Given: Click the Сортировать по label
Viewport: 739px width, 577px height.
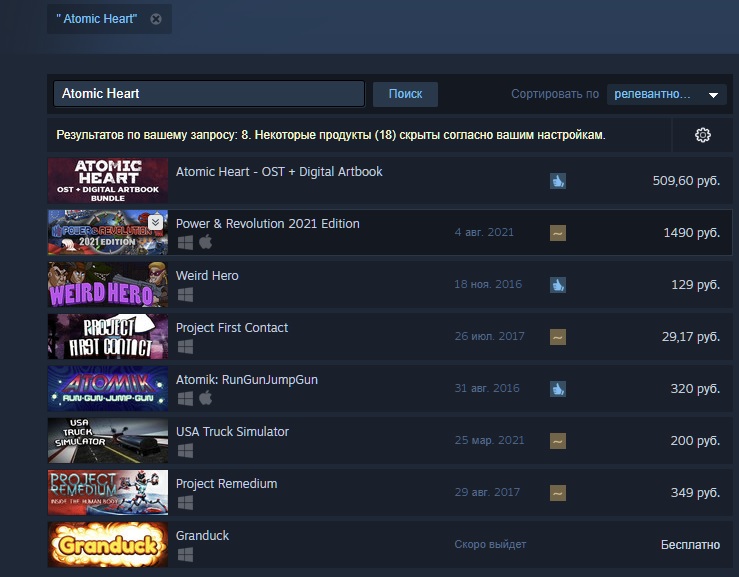Looking at the screenshot, I should tap(555, 94).
